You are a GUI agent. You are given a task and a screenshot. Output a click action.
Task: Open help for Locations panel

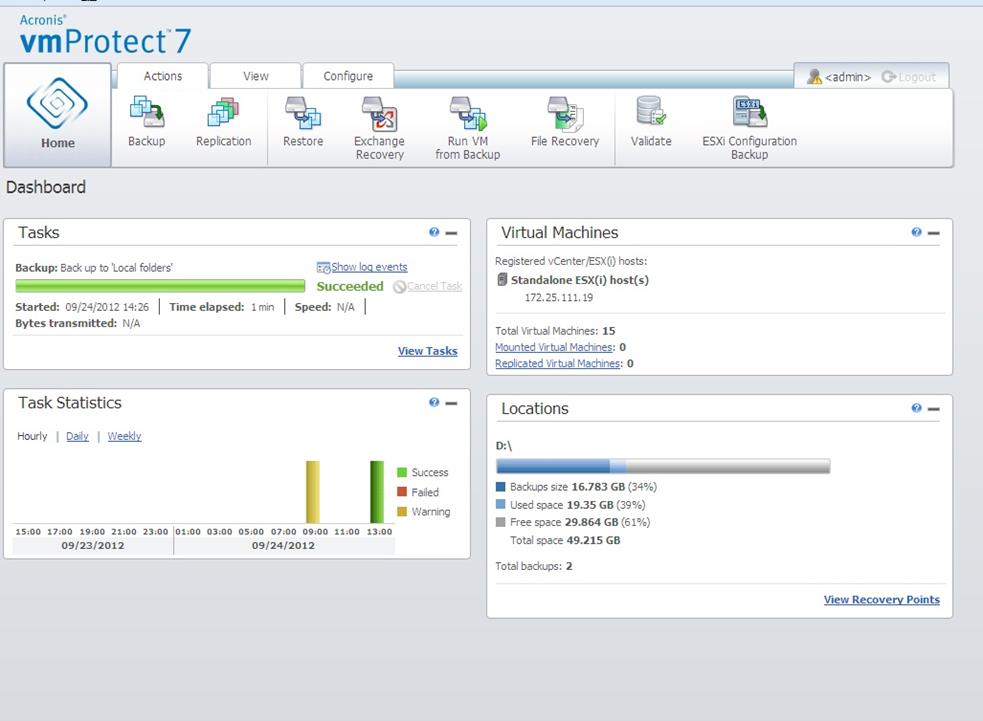(x=917, y=408)
